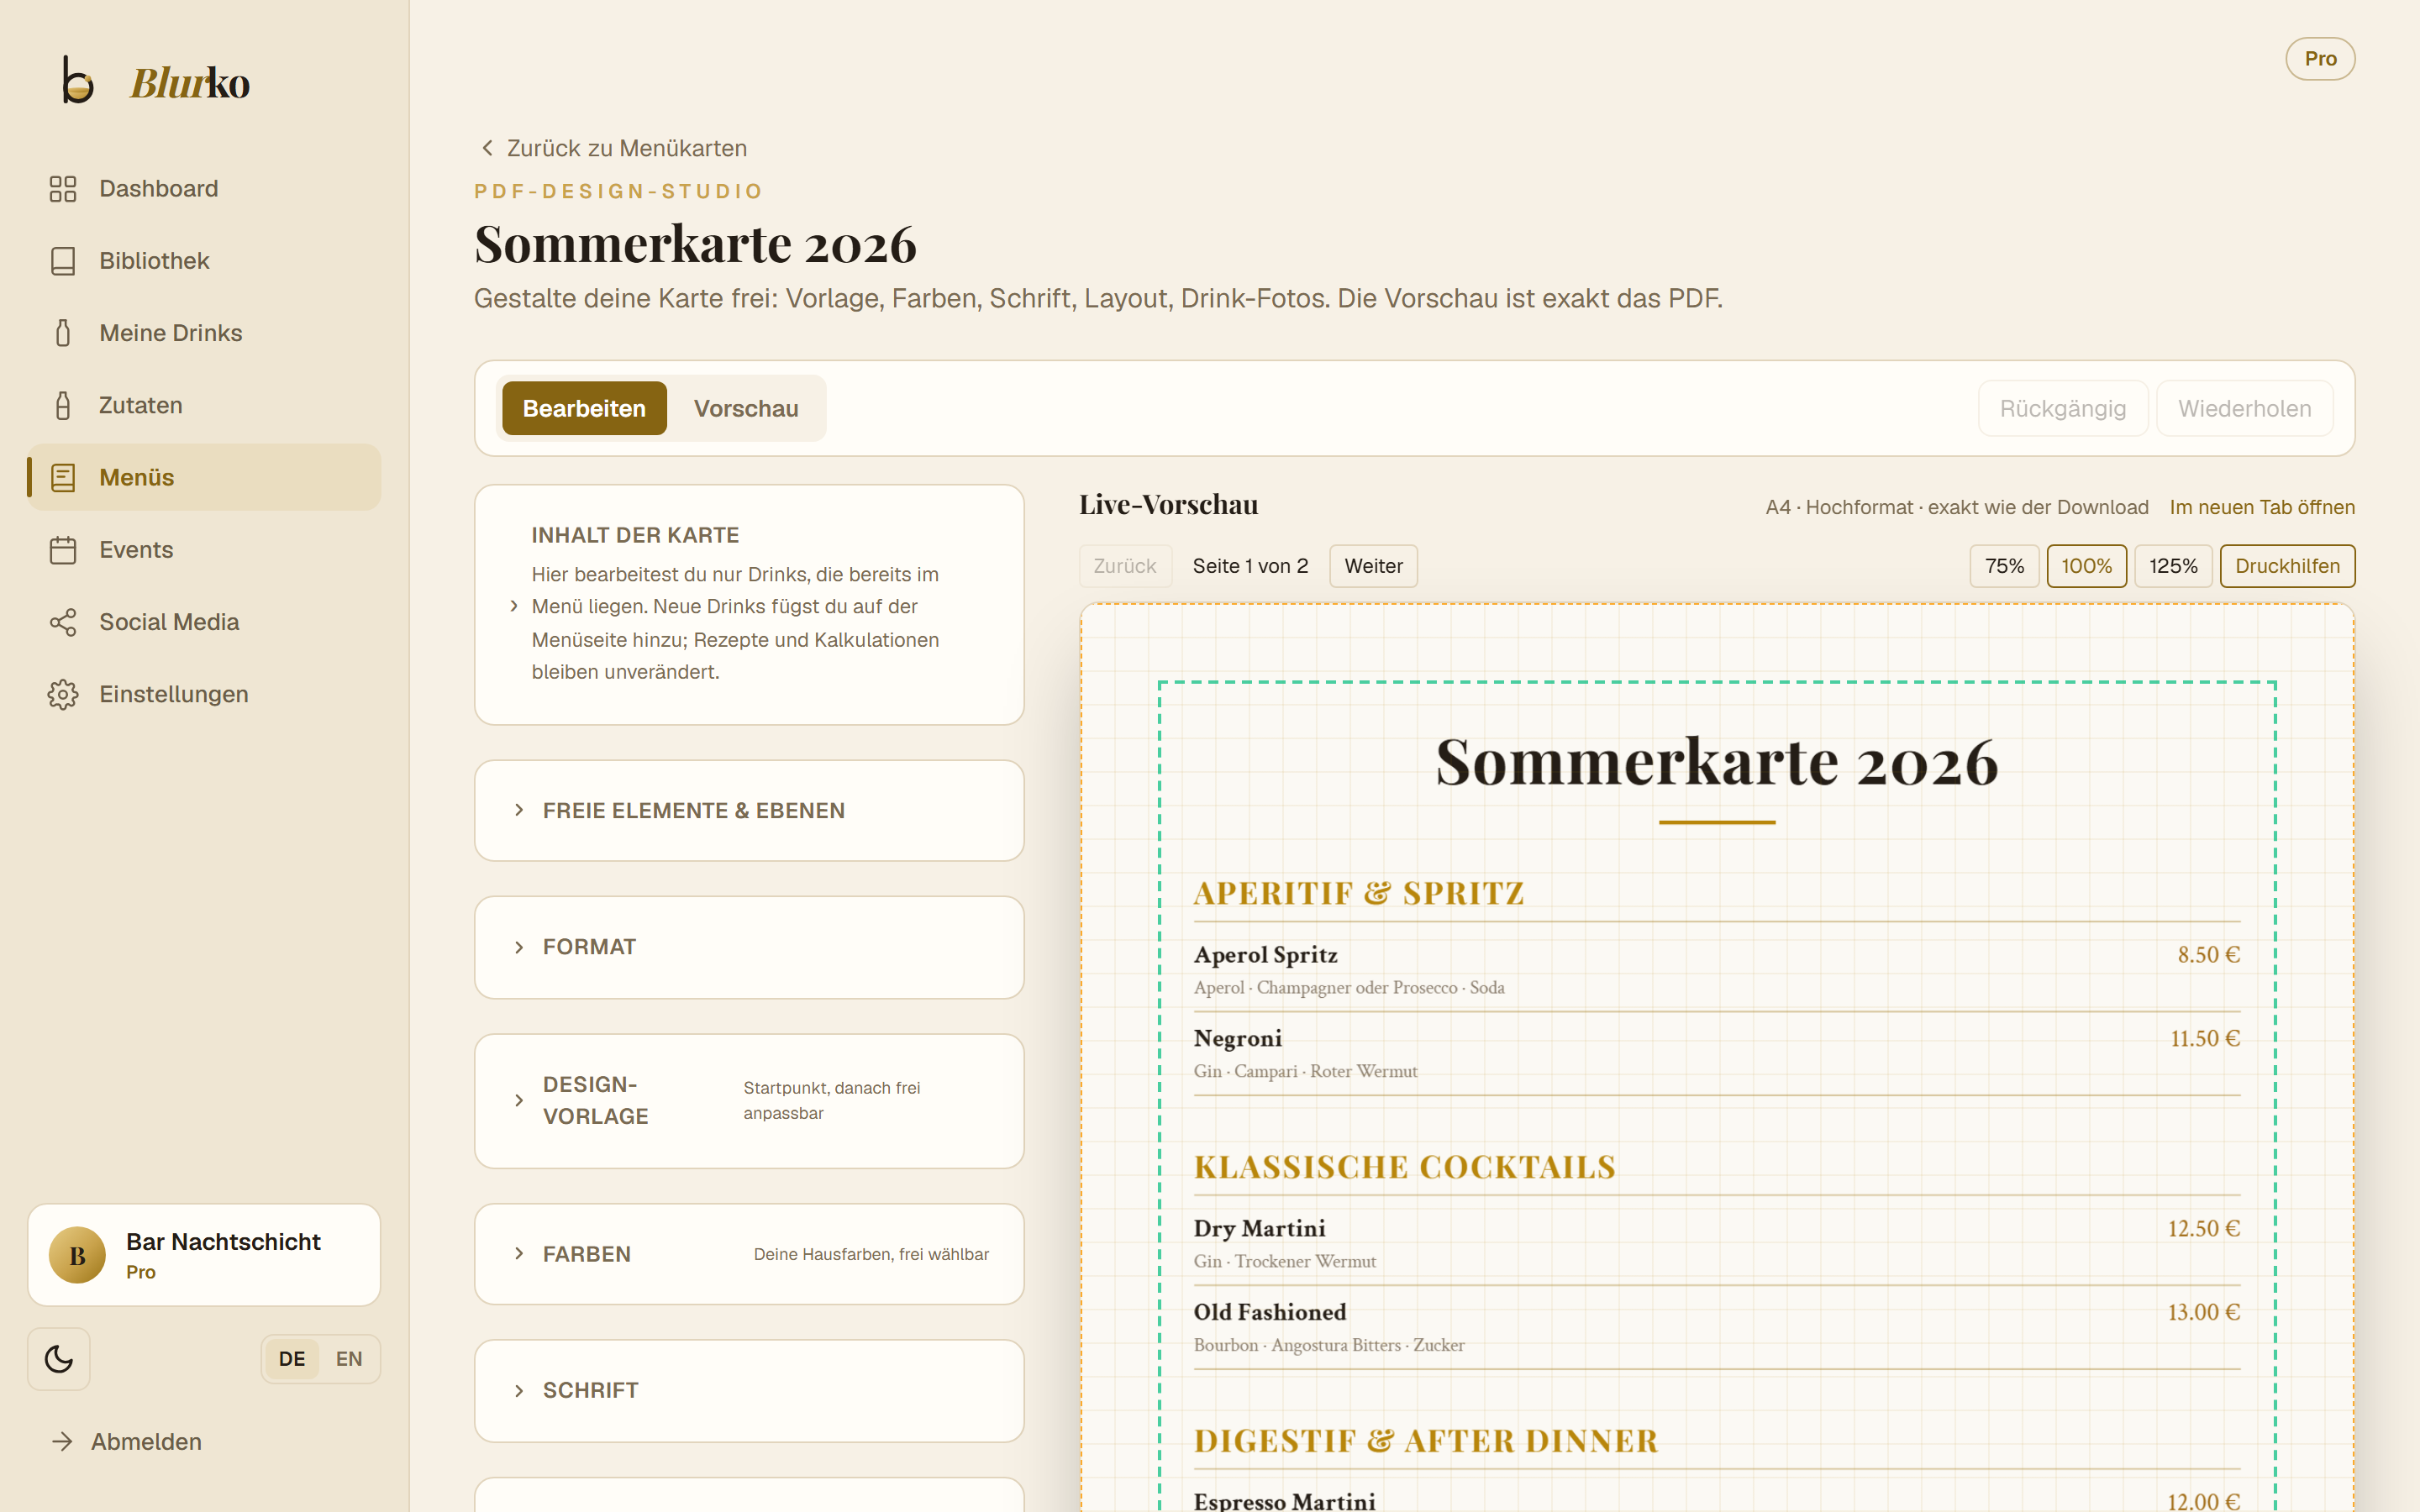Select the Old Fashioned drink entry
Screen dimensions: 2420x1512
[x=1716, y=1326]
